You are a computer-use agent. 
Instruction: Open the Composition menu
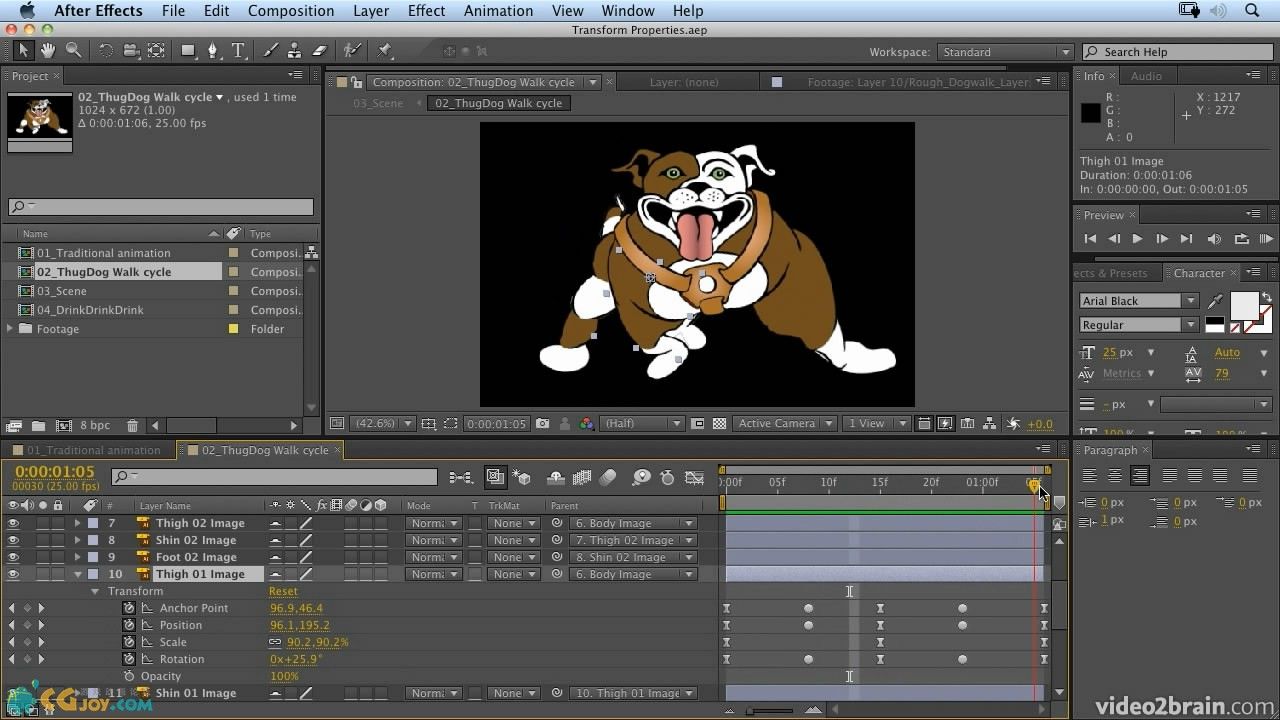coord(291,11)
